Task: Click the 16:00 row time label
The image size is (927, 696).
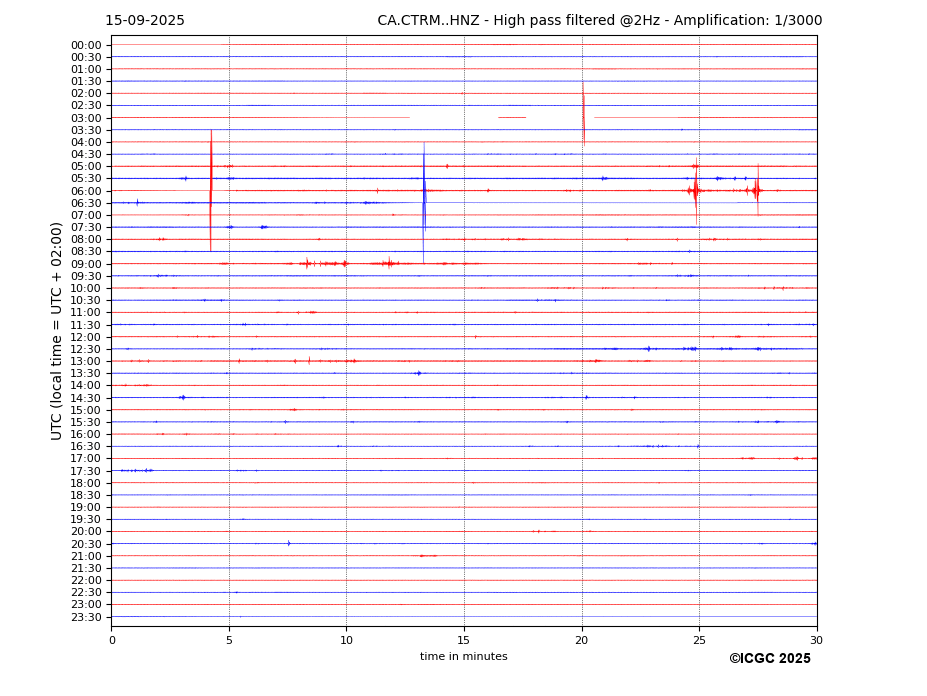Action: pyautogui.click(x=86, y=435)
